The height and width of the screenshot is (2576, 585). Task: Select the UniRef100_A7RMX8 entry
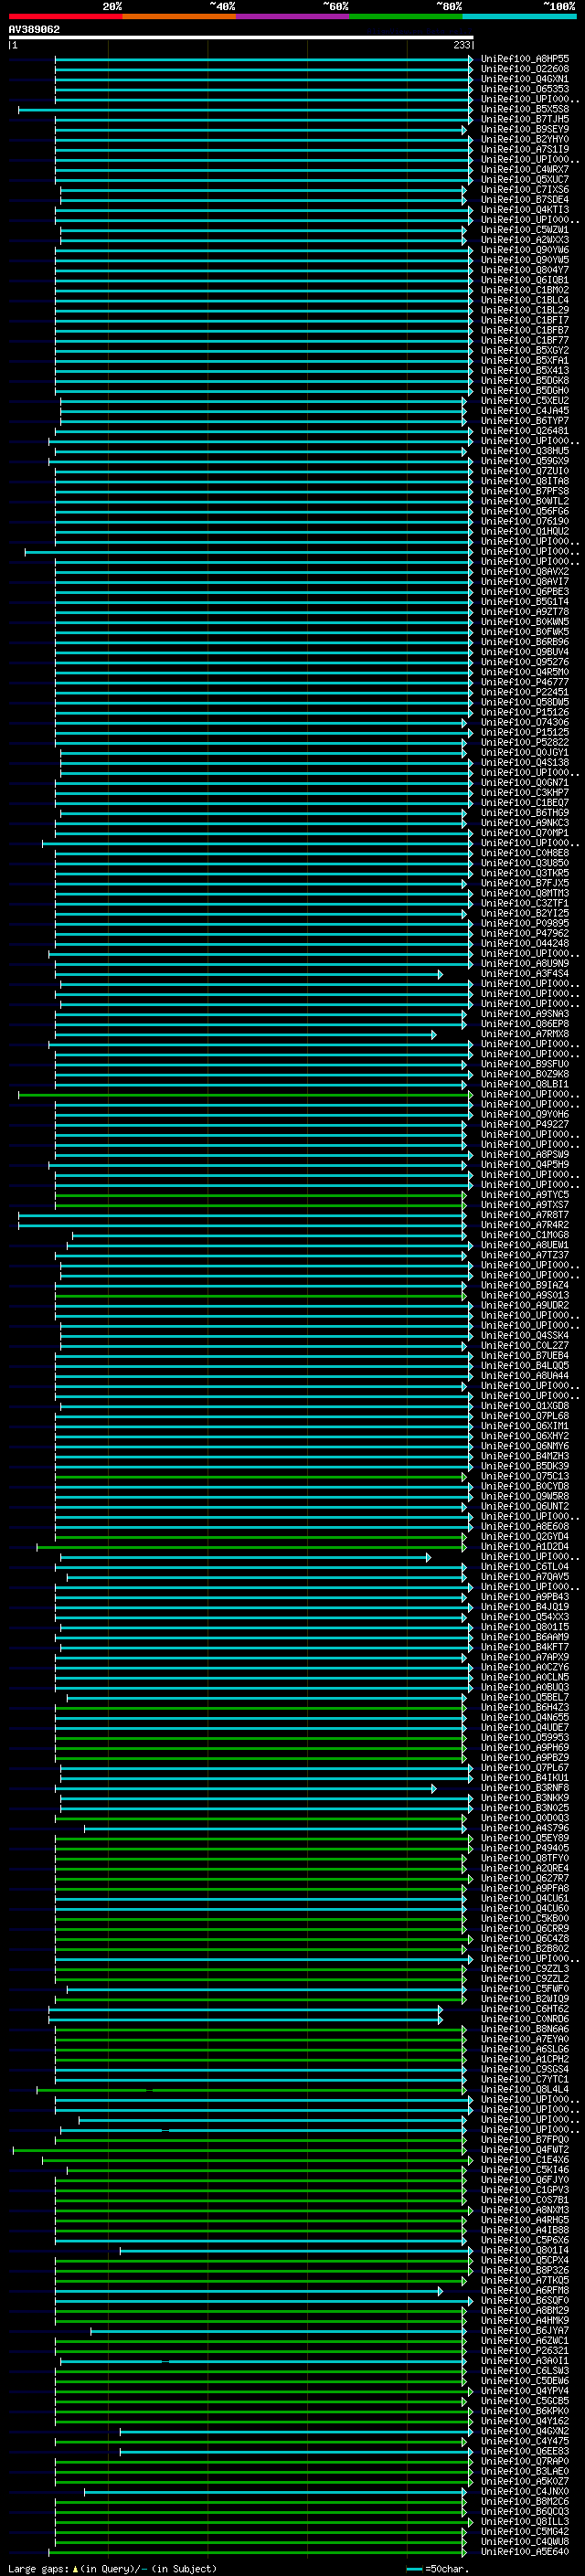(524, 1034)
